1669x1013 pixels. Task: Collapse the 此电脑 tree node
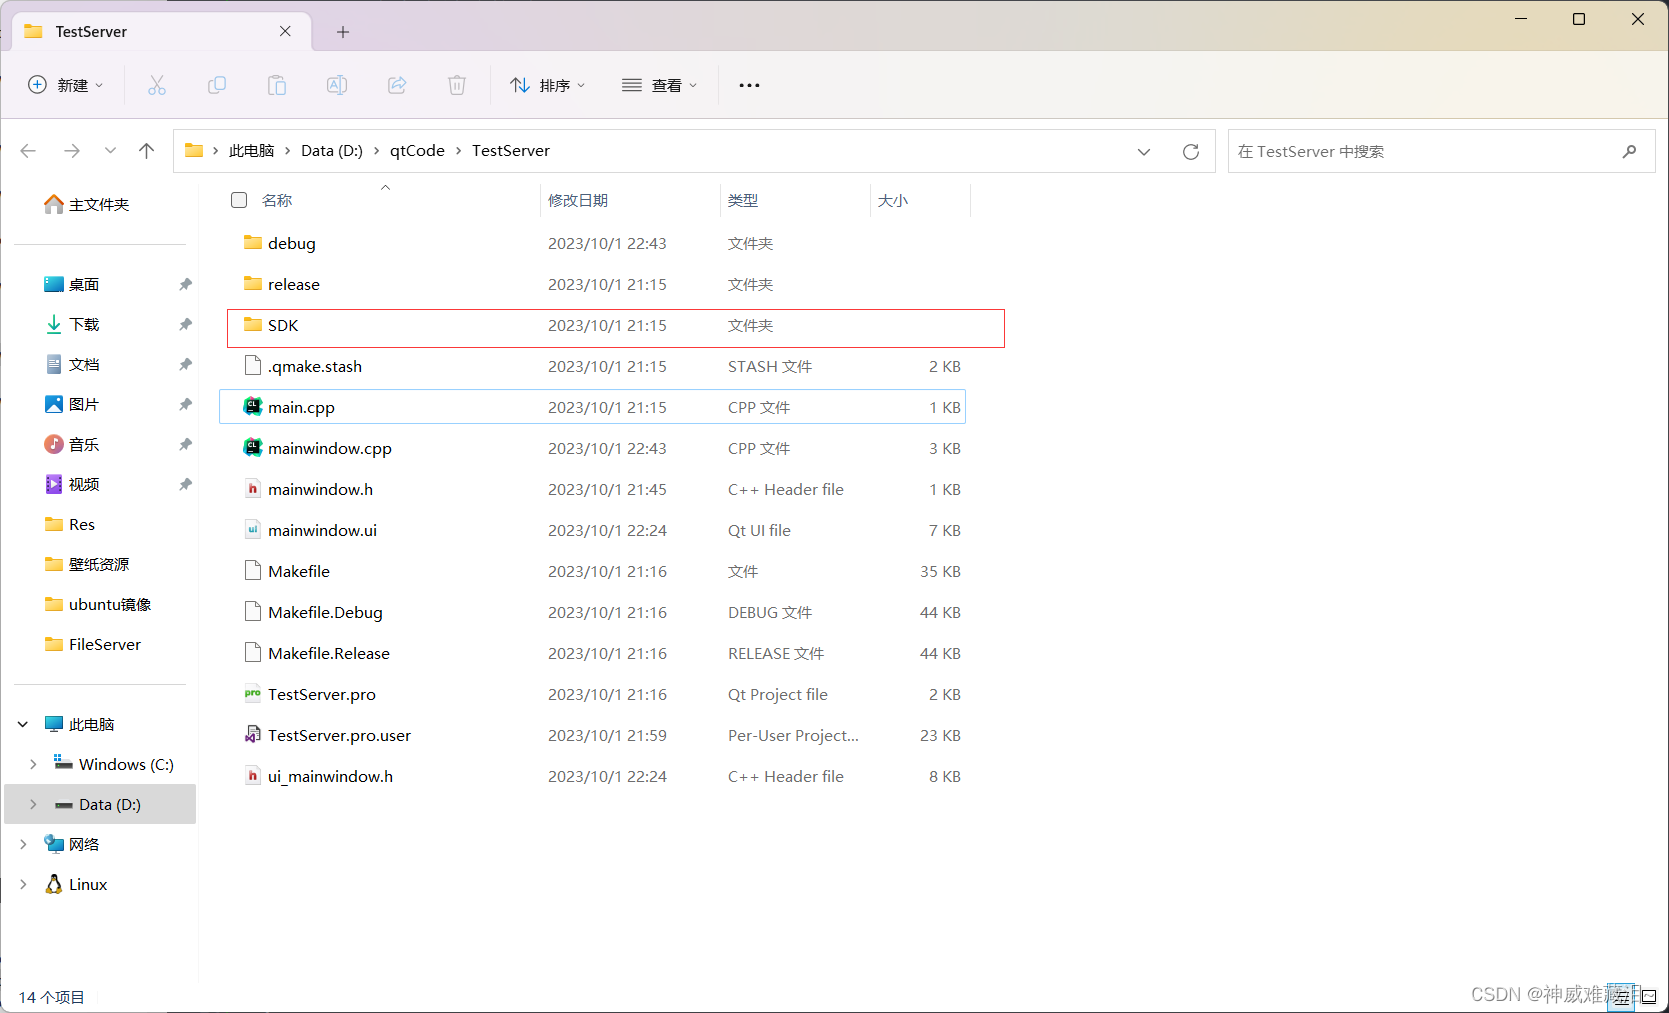pos(23,724)
